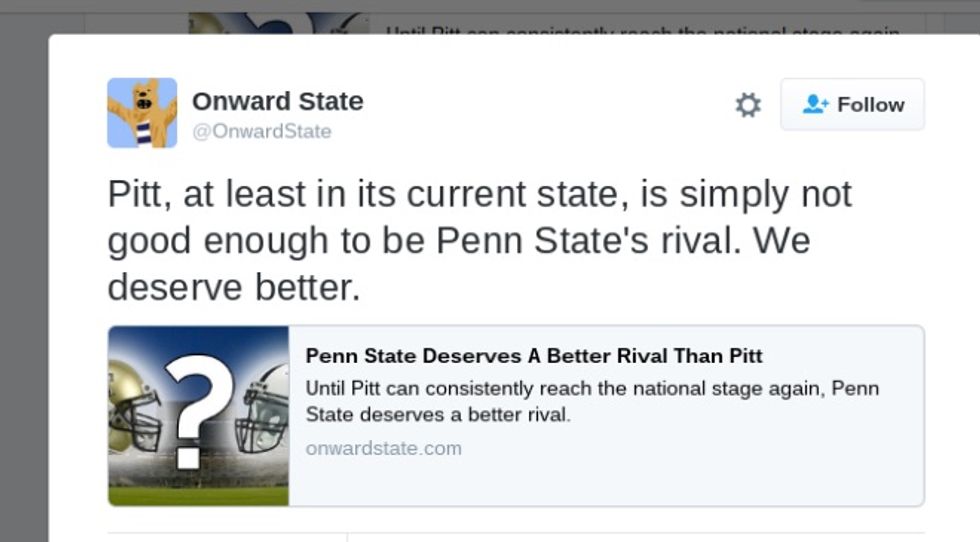Click the "deserve better." ending line of tweet
980x542 pixels.
tap(233, 287)
